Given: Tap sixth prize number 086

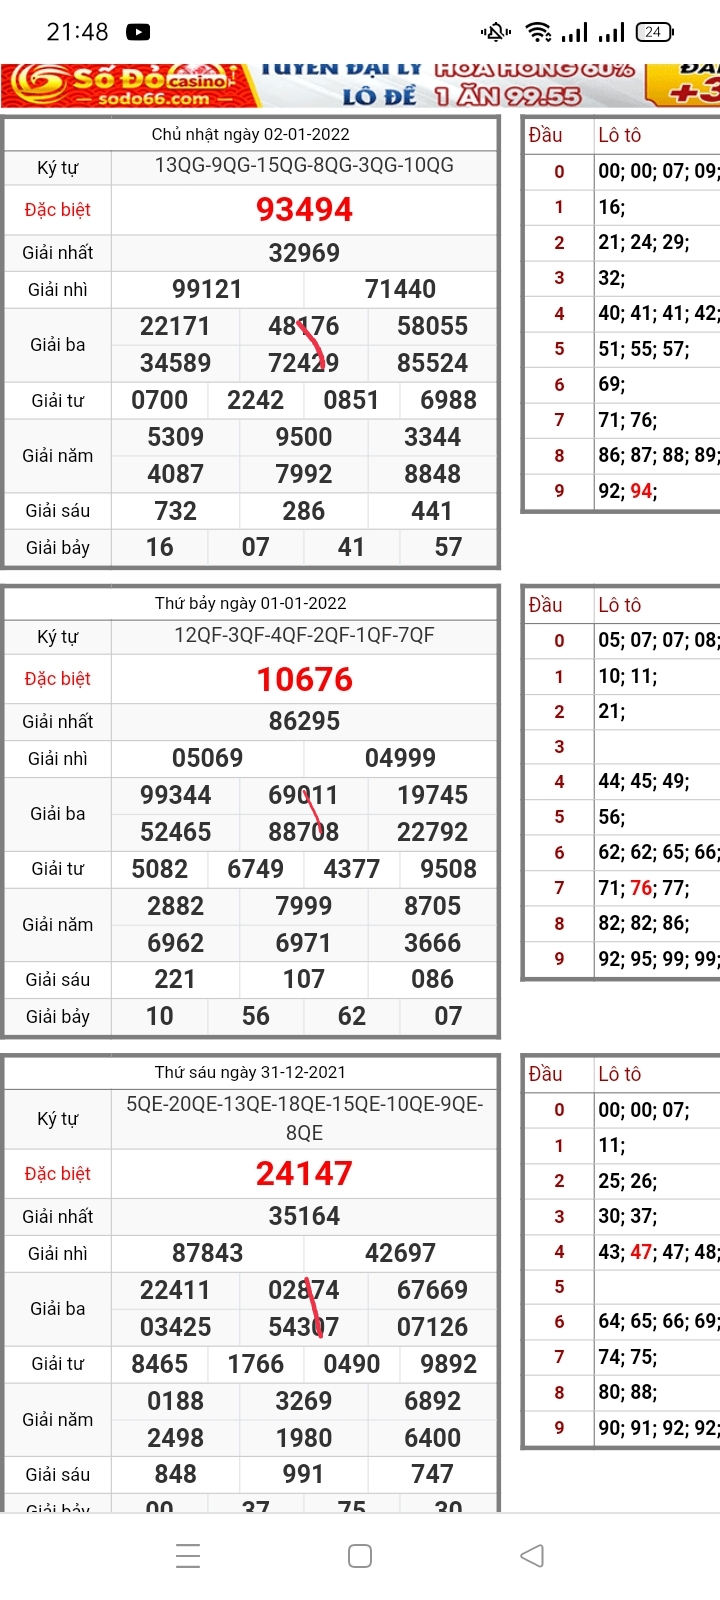Looking at the screenshot, I should pyautogui.click(x=432, y=979).
